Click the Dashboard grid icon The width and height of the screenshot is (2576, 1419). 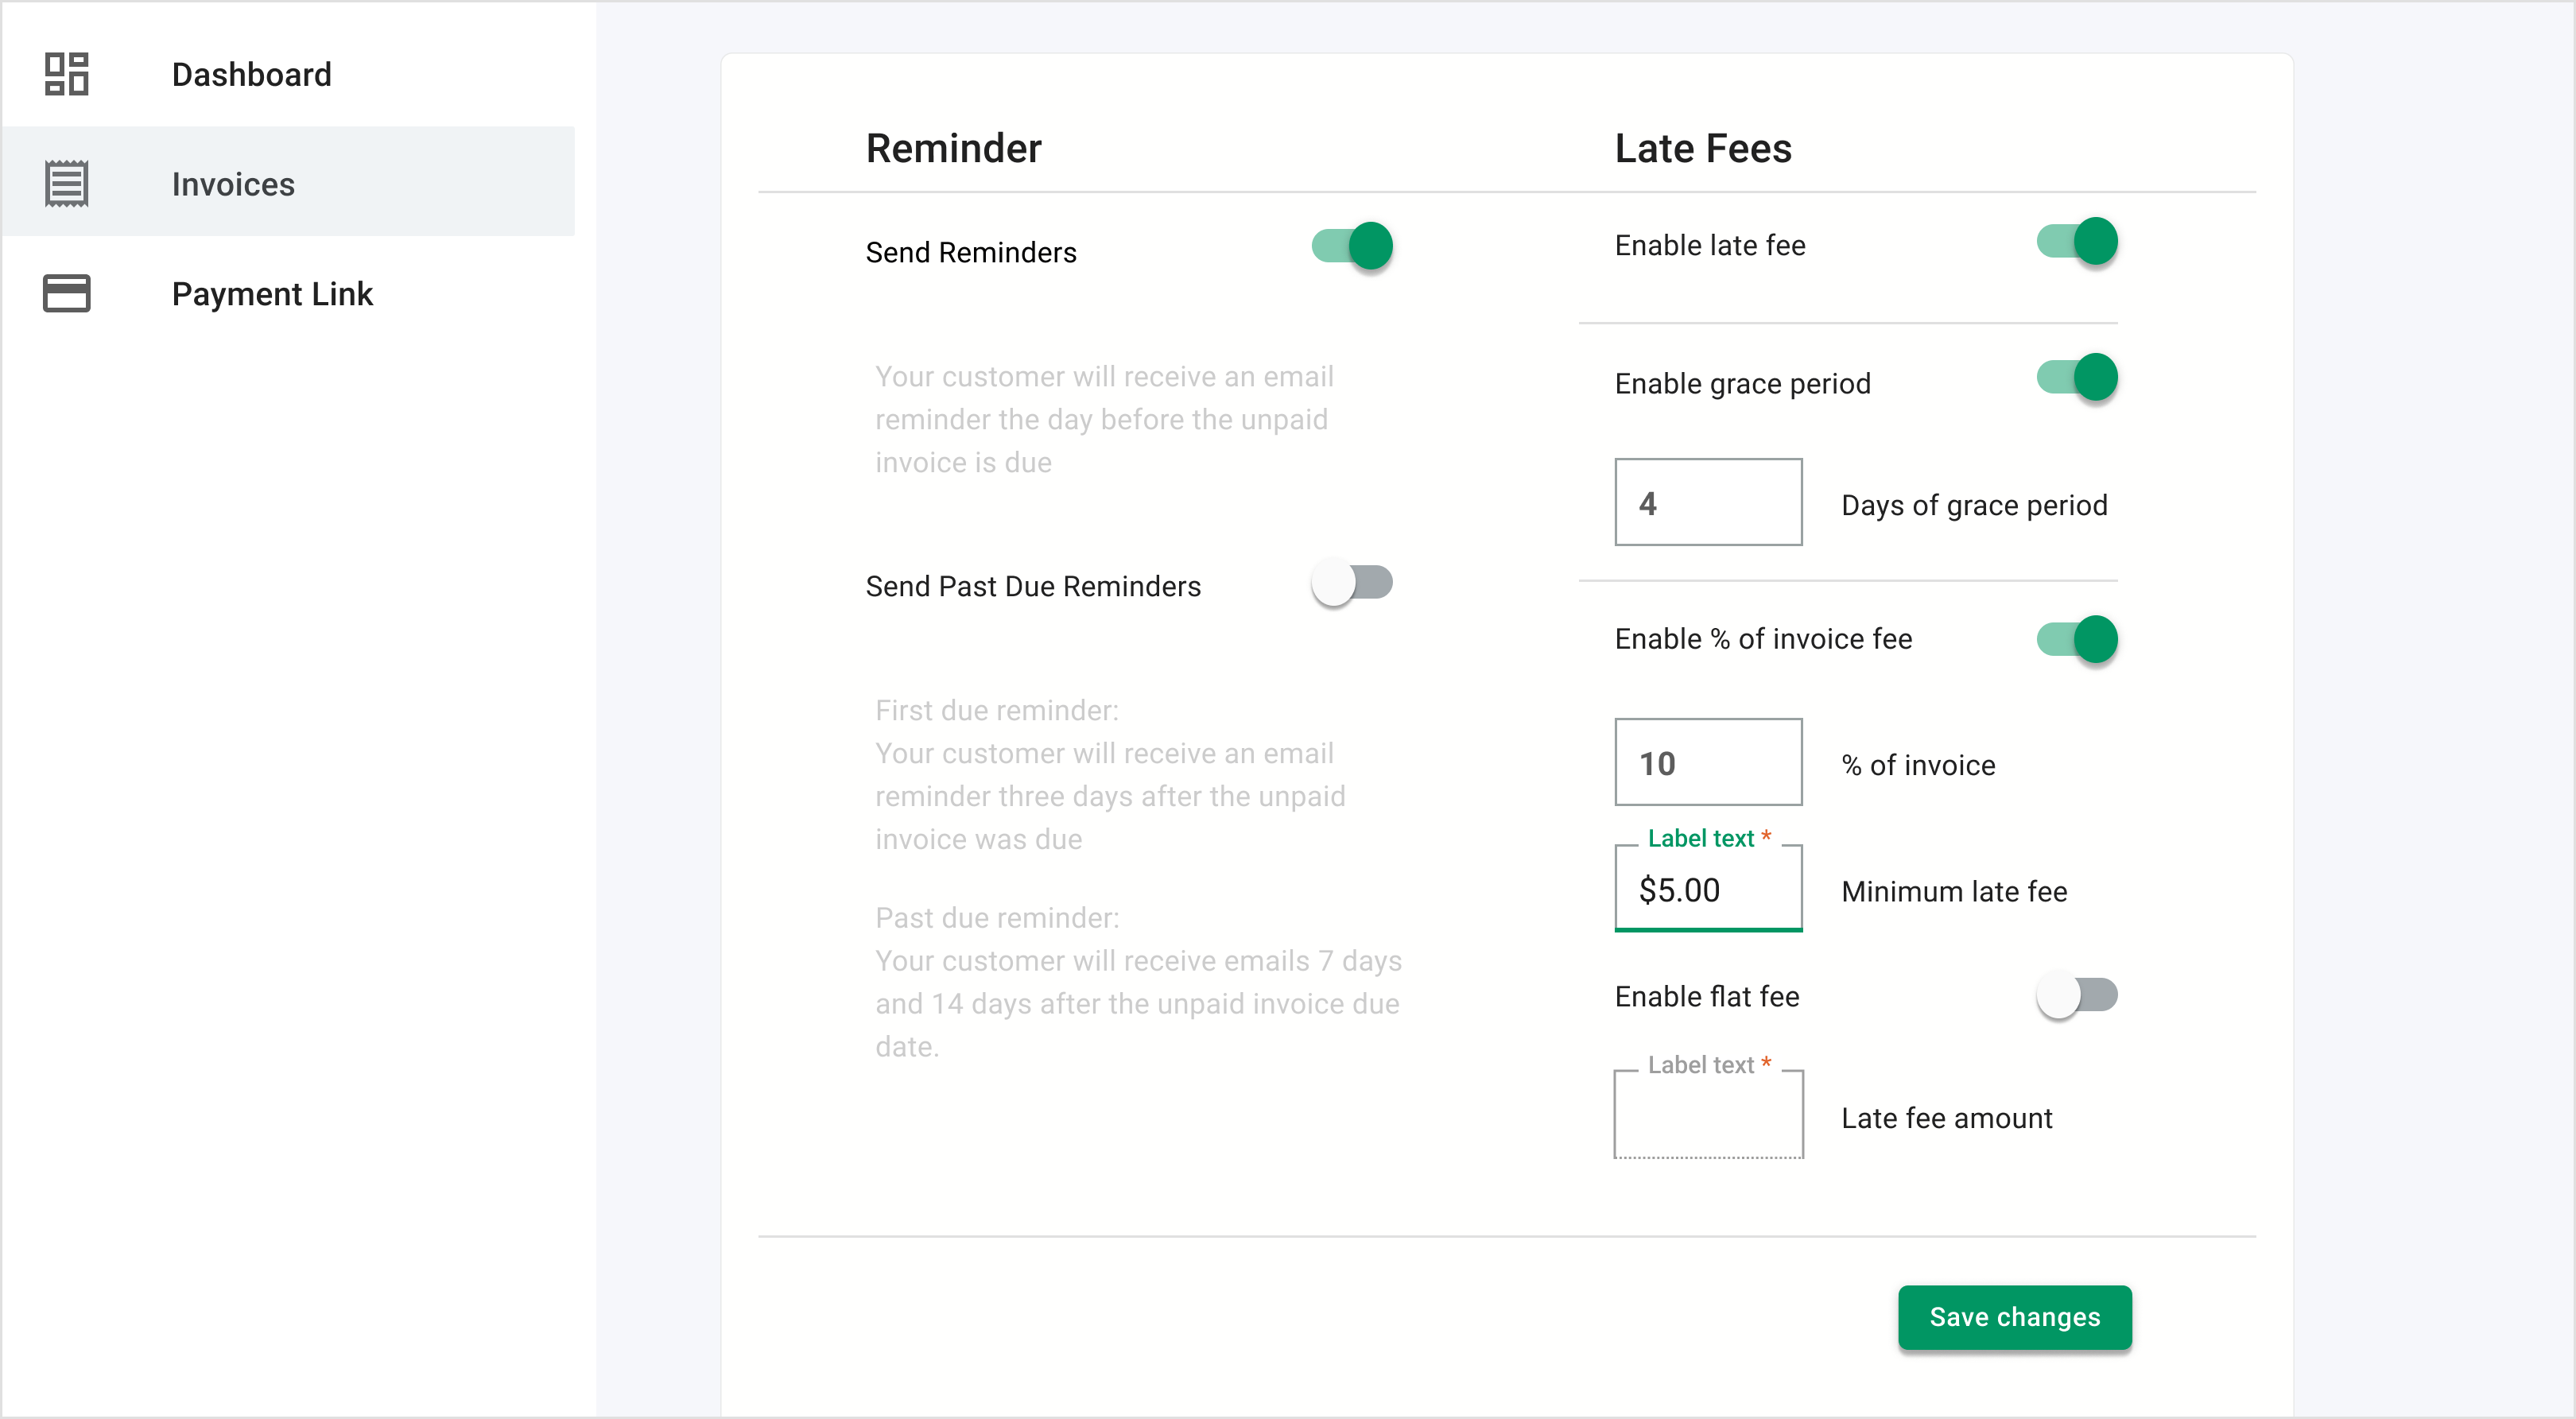tap(66, 74)
